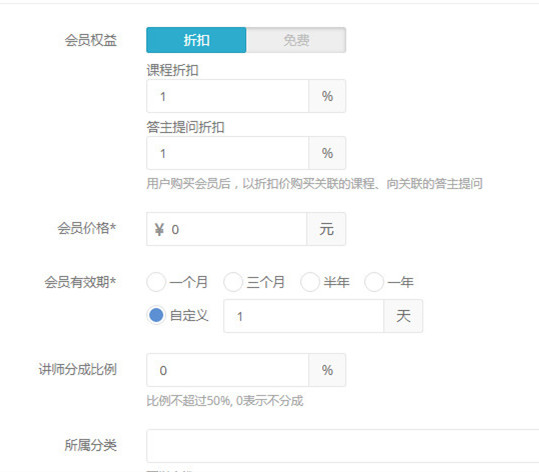The width and height of the screenshot is (539, 472).
Task: Choose 一年 as membership validity
Action: pos(374,282)
